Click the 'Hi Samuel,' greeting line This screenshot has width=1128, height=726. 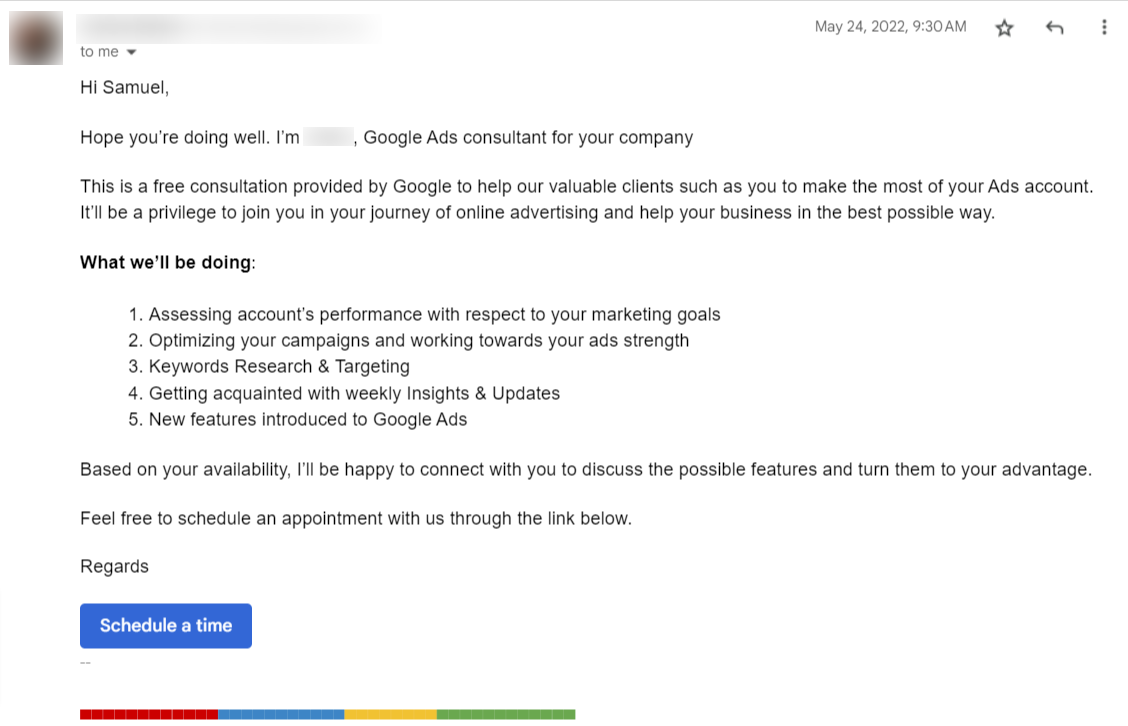pos(124,88)
